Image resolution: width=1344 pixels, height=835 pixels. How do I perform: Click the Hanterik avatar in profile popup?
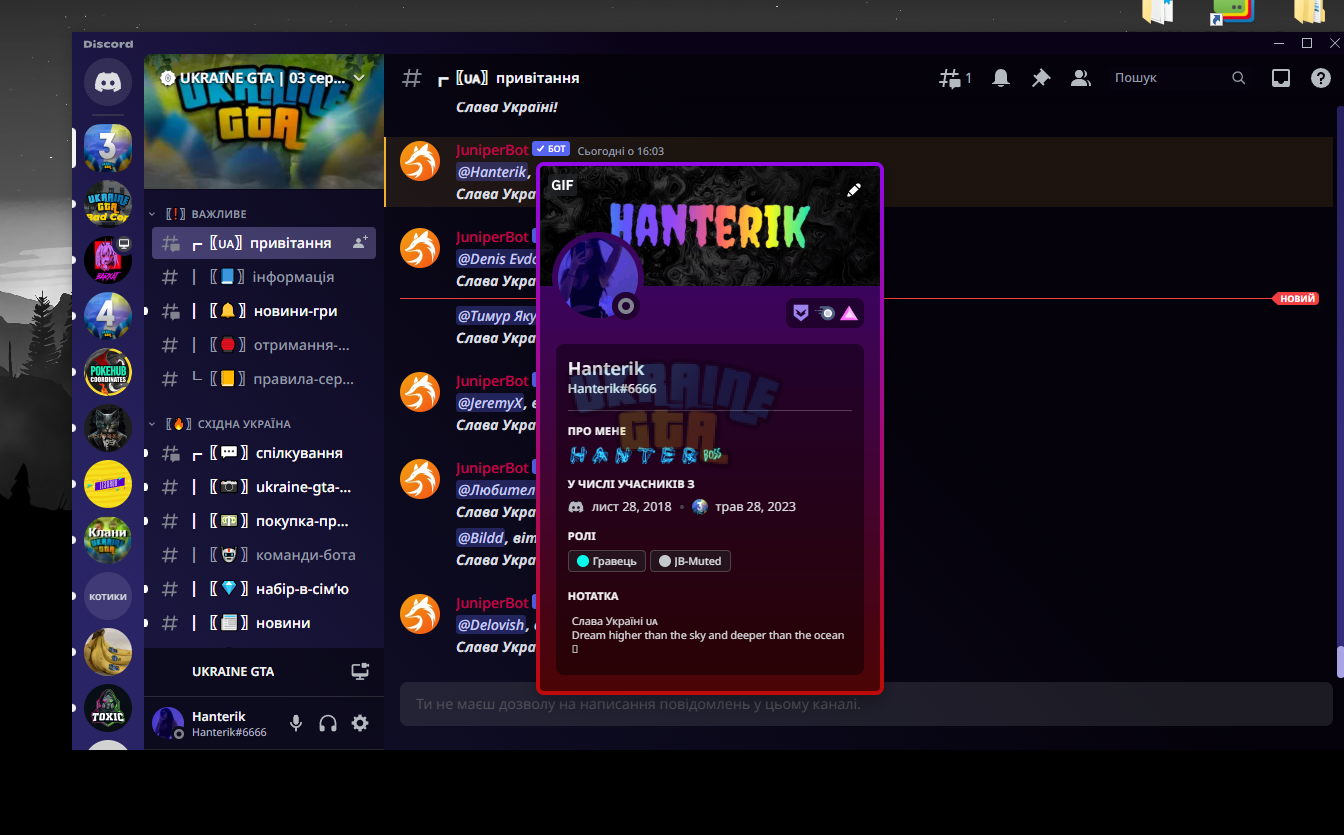coord(598,279)
